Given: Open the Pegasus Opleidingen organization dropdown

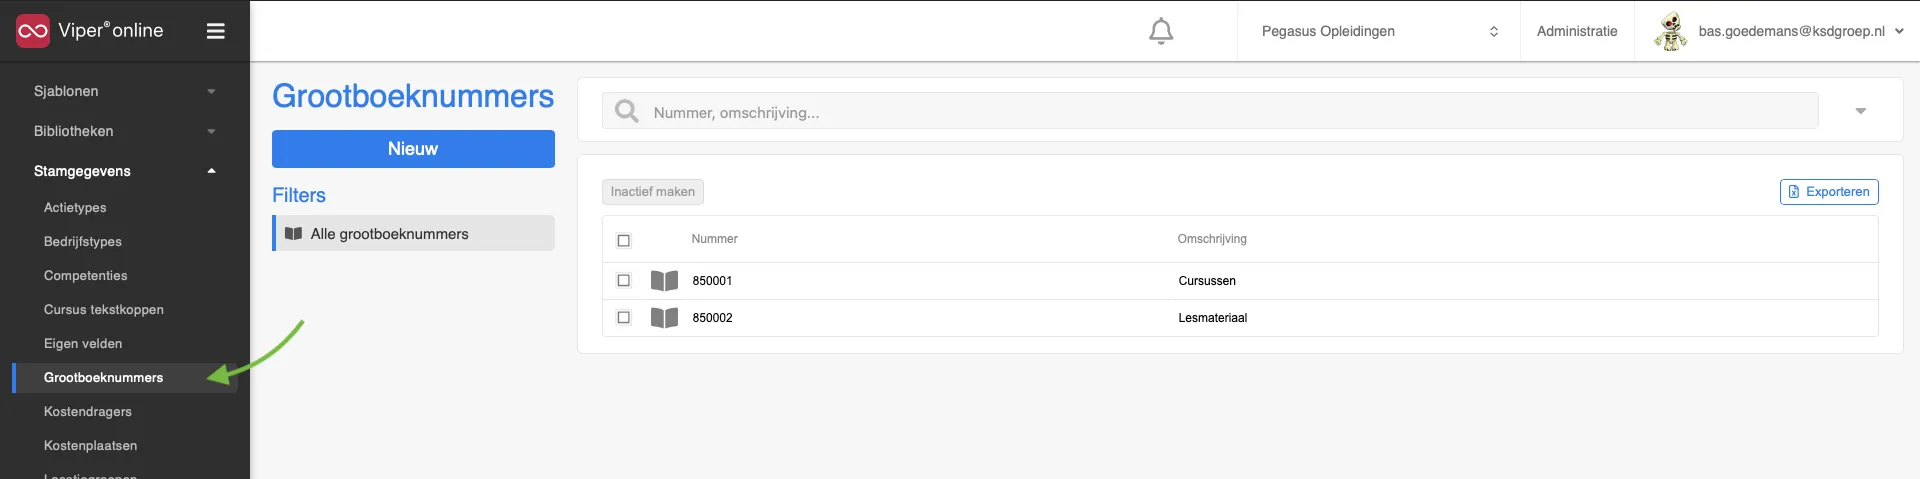Looking at the screenshot, I should pyautogui.click(x=1379, y=31).
